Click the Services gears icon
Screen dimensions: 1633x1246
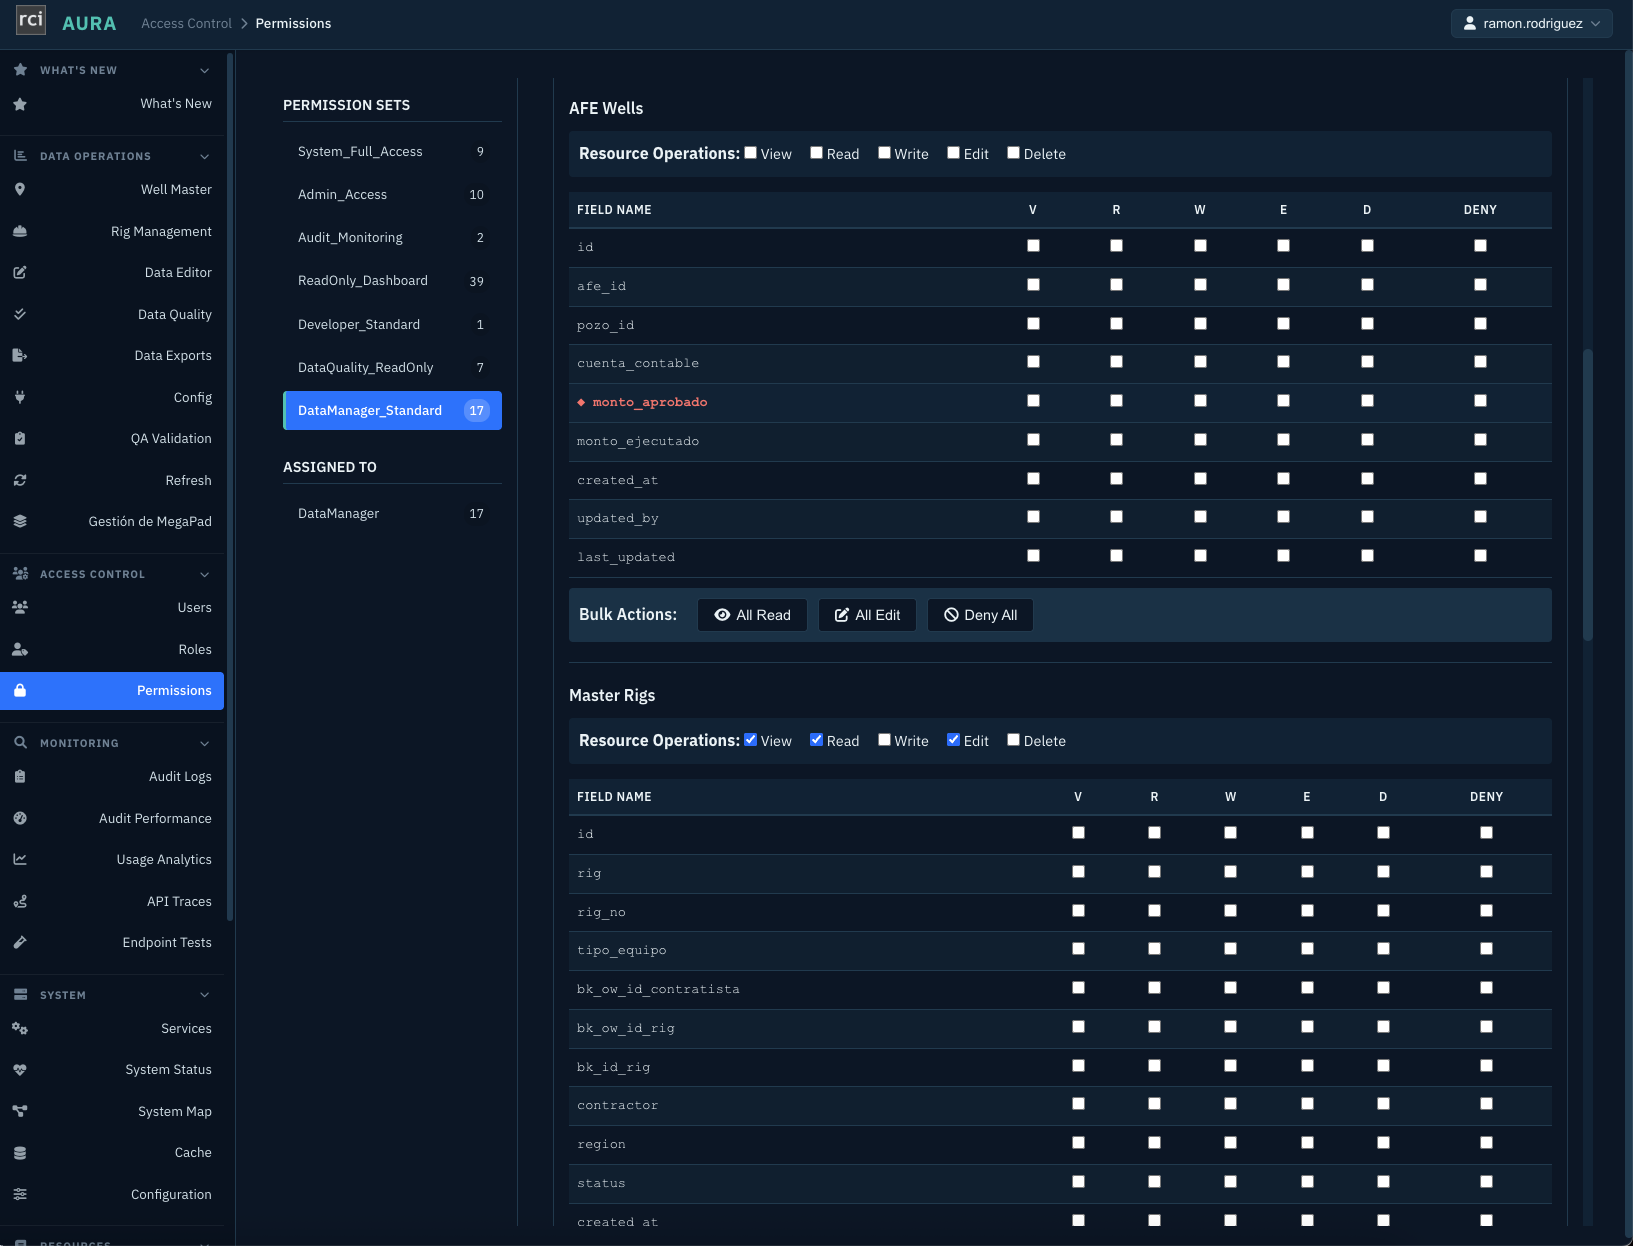pos(20,1028)
